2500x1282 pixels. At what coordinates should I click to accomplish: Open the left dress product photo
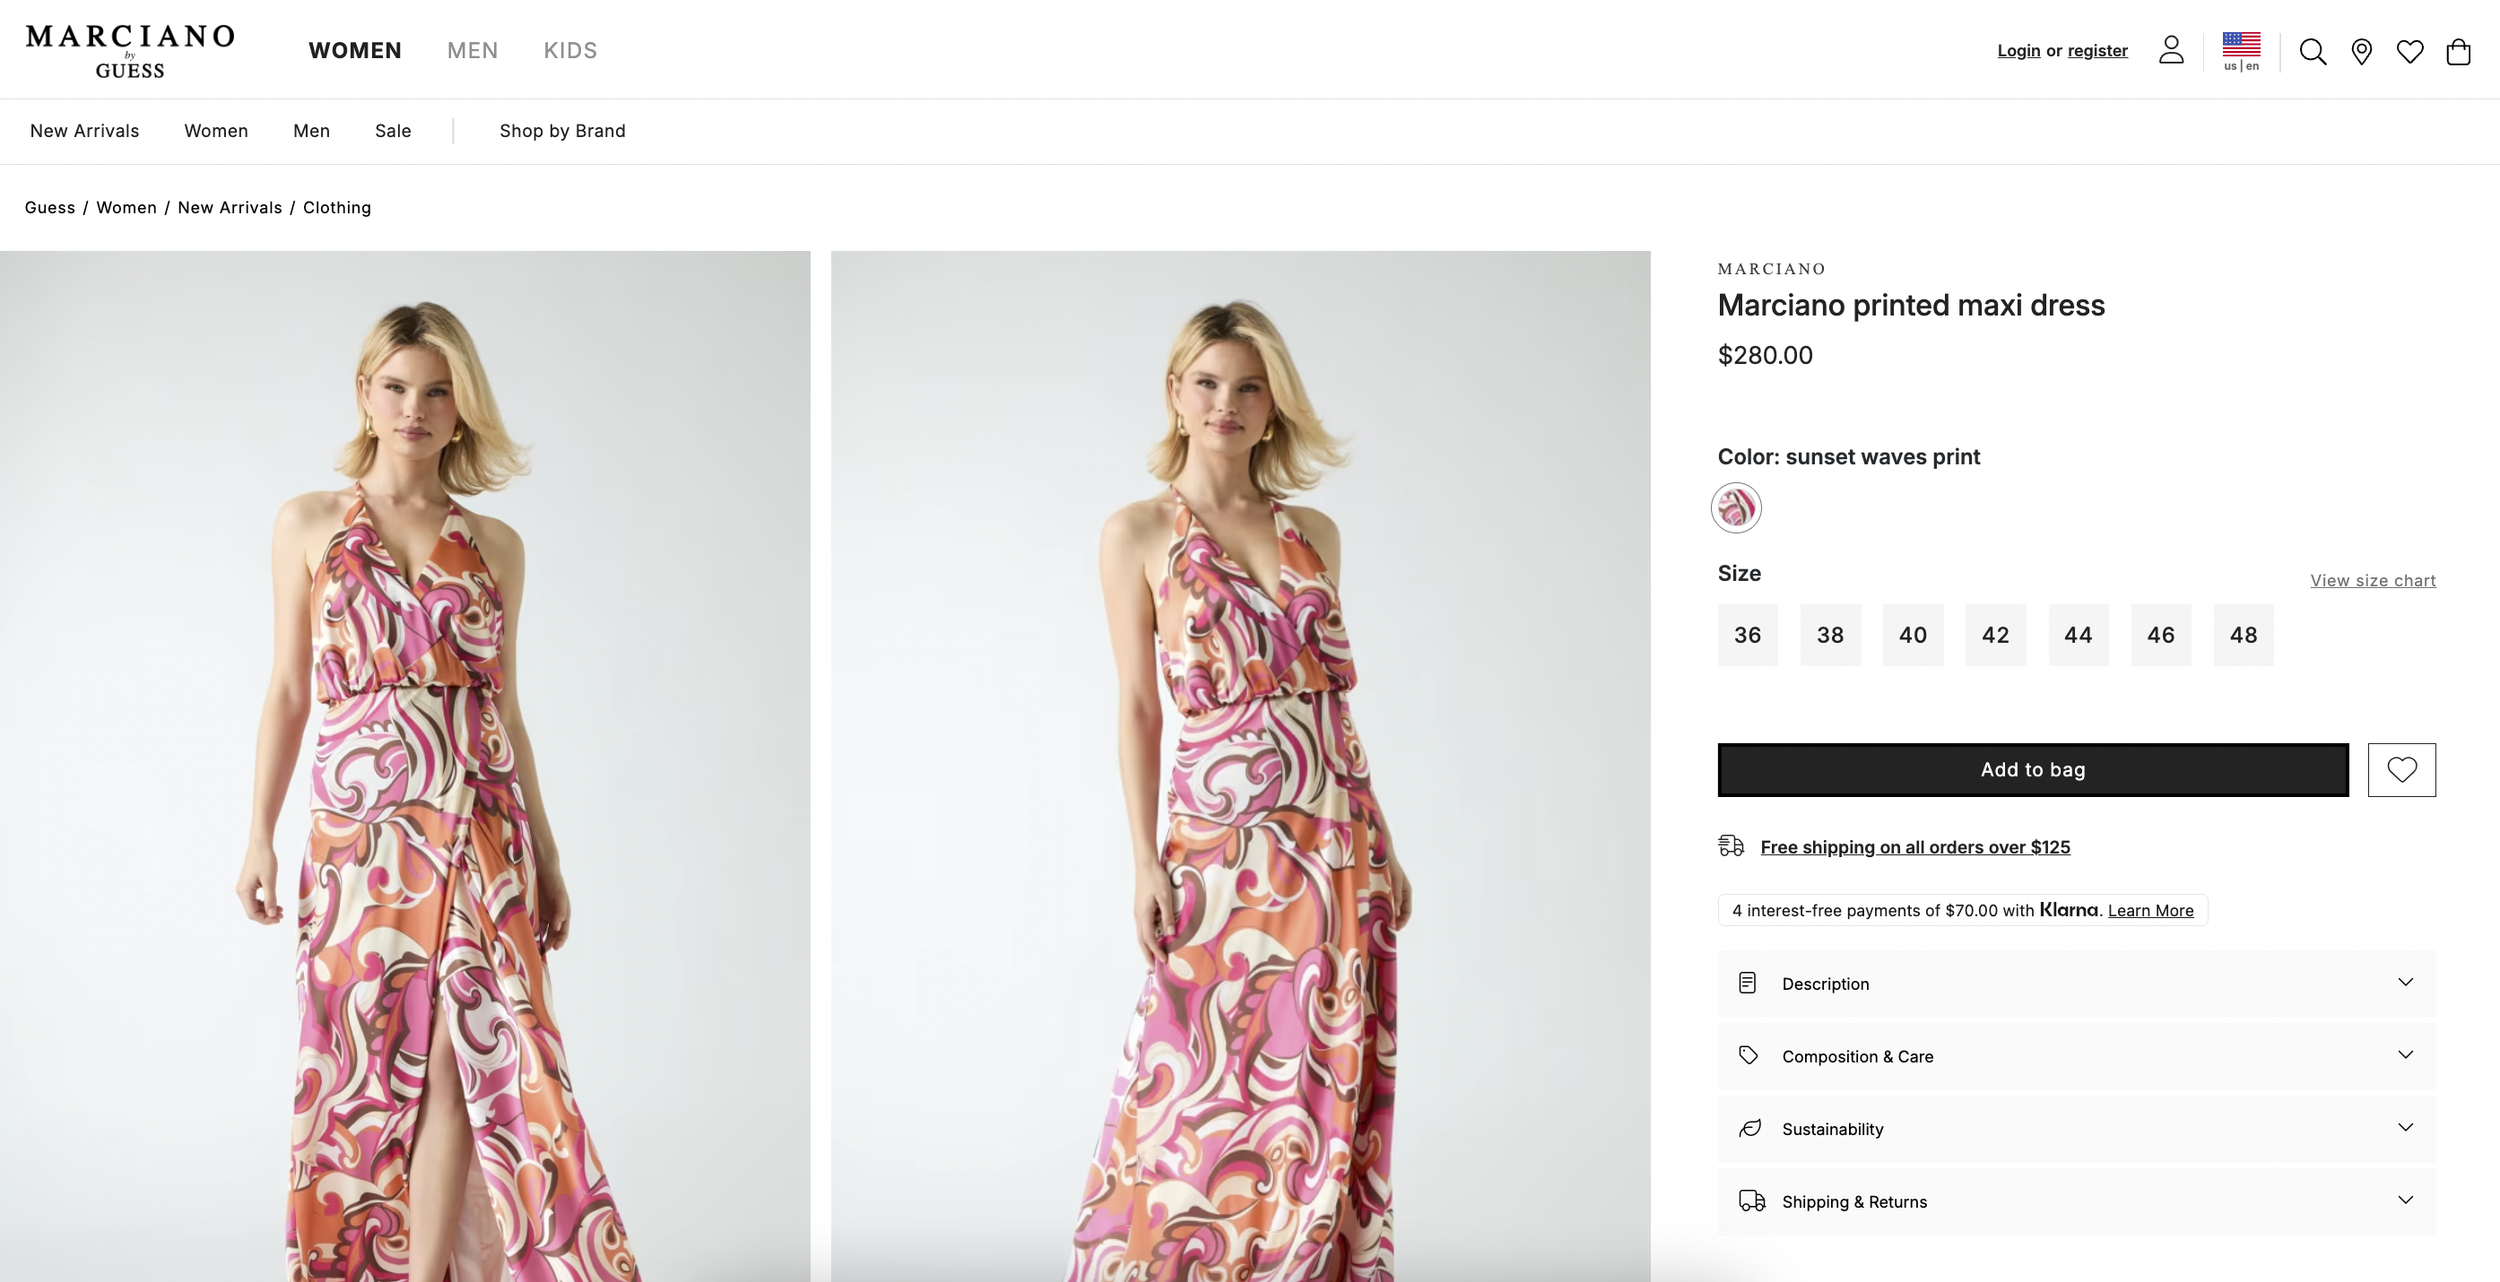click(x=405, y=766)
